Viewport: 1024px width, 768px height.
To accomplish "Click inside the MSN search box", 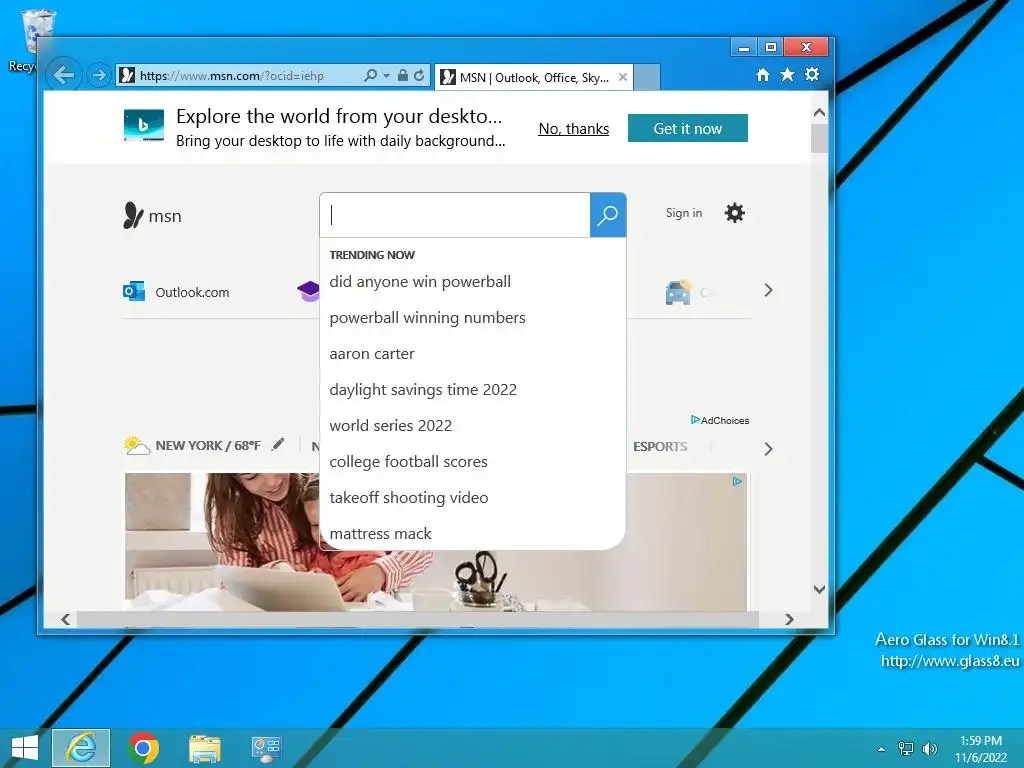I will [455, 215].
